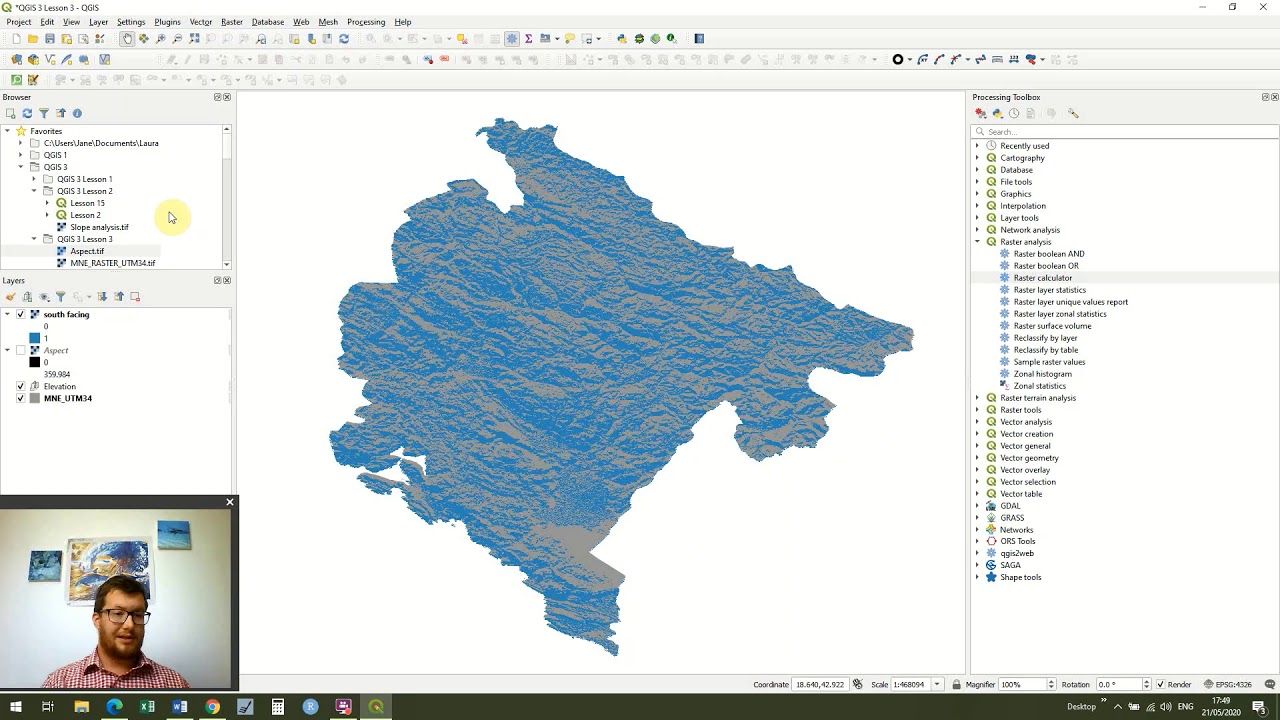Viewport: 1280px width, 720px height.
Task: Open statistical summary sigma icon
Action: pyautogui.click(x=529, y=39)
